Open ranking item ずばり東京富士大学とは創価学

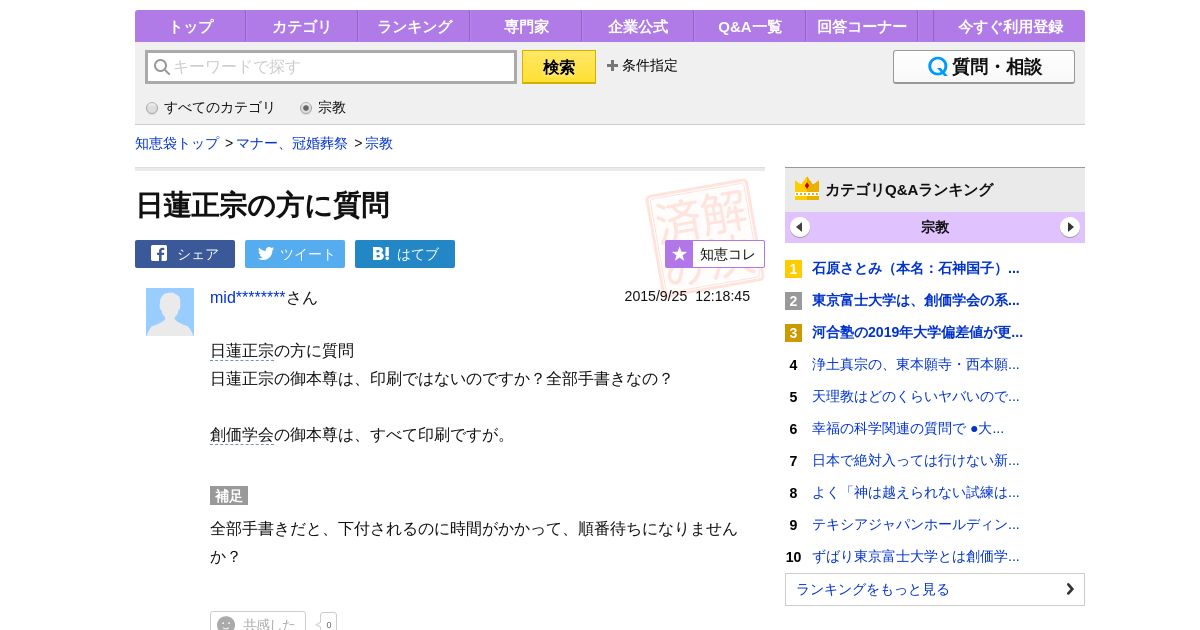[x=916, y=557]
